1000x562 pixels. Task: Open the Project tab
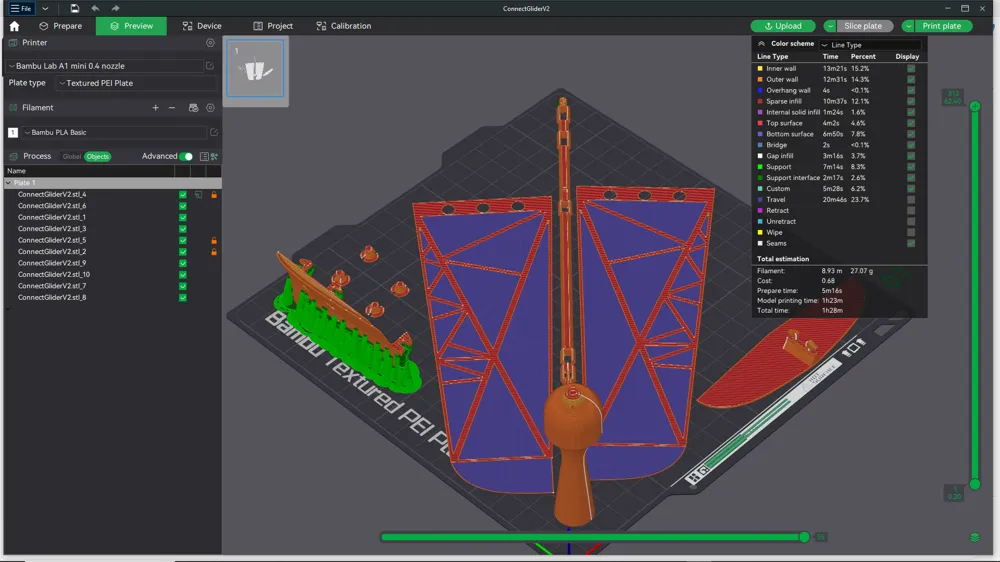pyautogui.click(x=273, y=26)
